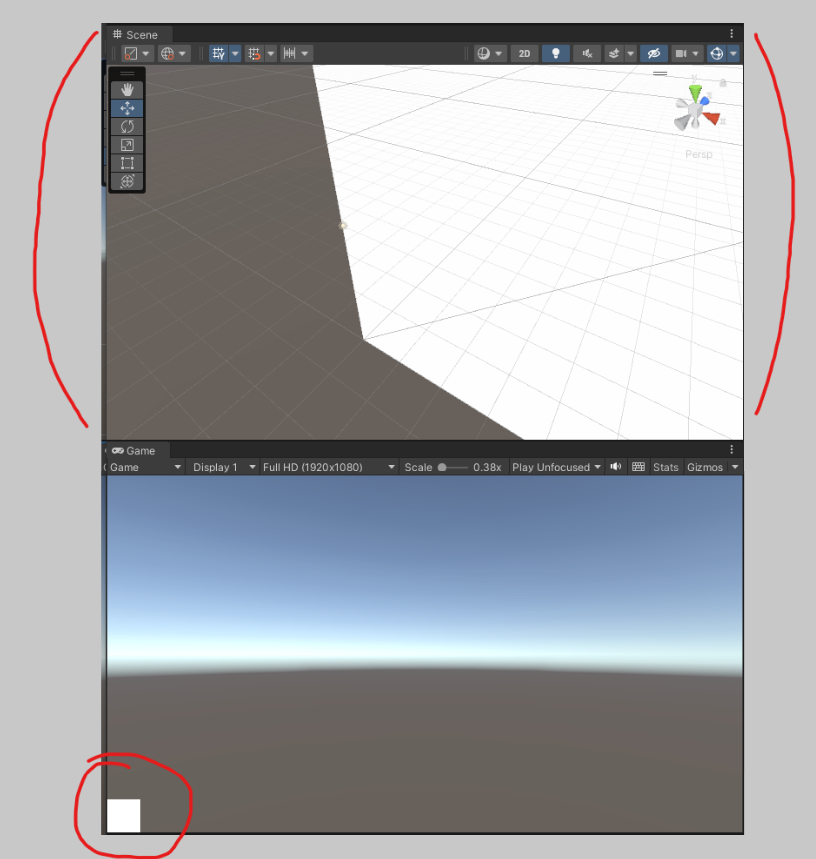This screenshot has height=859, width=816.
Task: Open Scene gizmos dropdown arrow
Action: [x=733, y=54]
